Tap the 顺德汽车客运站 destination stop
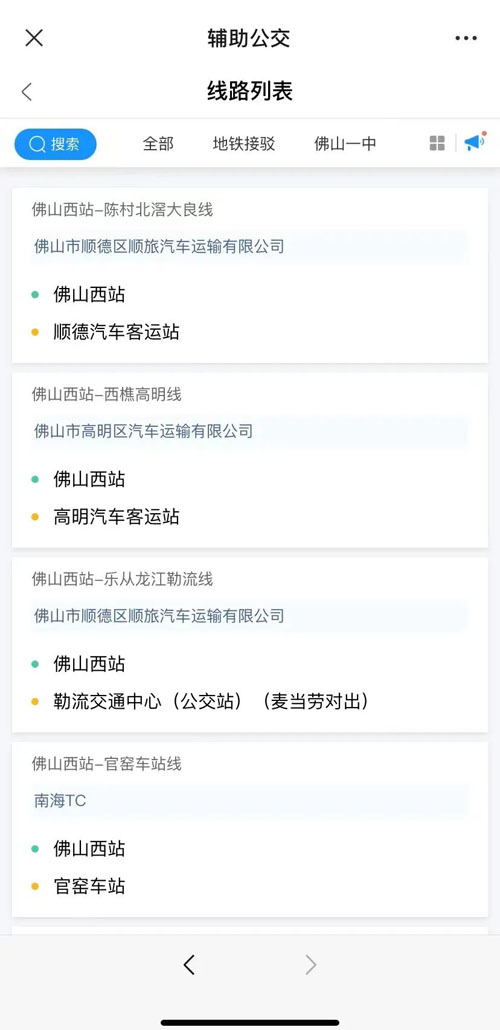Image resolution: width=500 pixels, height=1030 pixels. pos(116,332)
